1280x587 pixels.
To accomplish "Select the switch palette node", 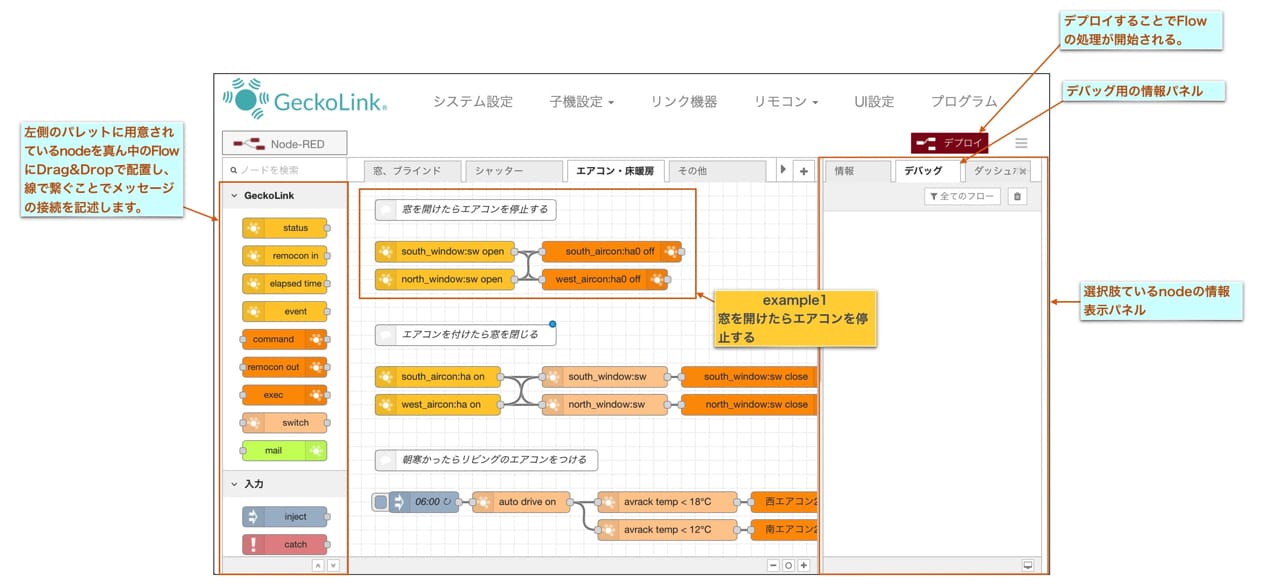I will pyautogui.click(x=285, y=423).
